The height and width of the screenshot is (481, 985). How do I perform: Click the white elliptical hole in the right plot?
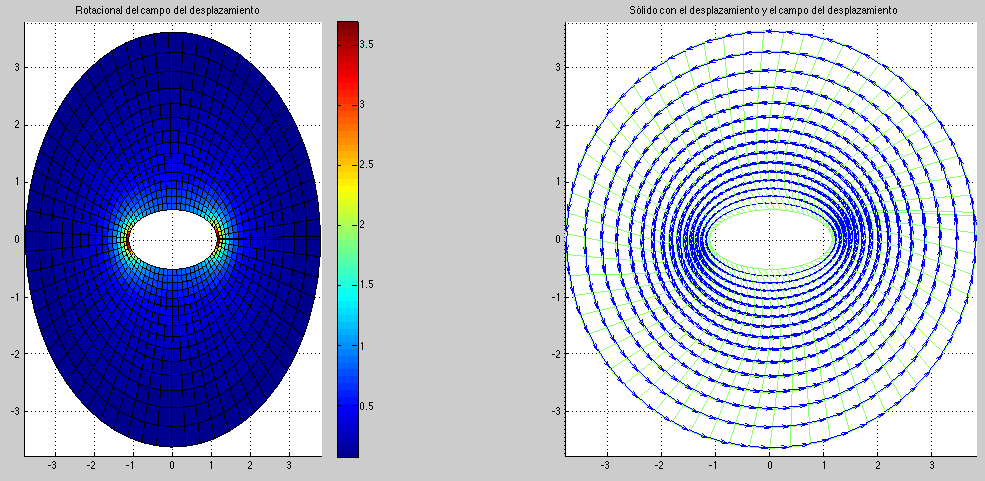point(769,239)
